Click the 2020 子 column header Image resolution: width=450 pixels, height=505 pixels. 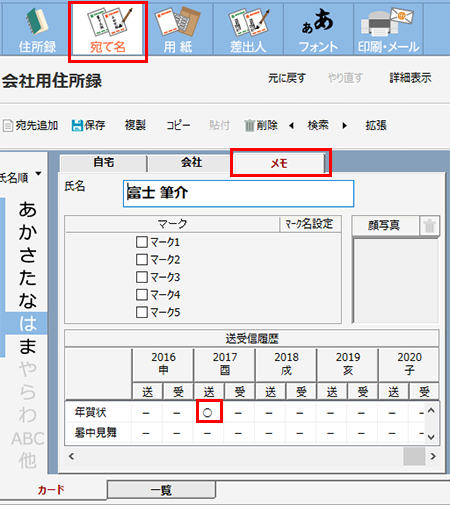click(x=409, y=364)
